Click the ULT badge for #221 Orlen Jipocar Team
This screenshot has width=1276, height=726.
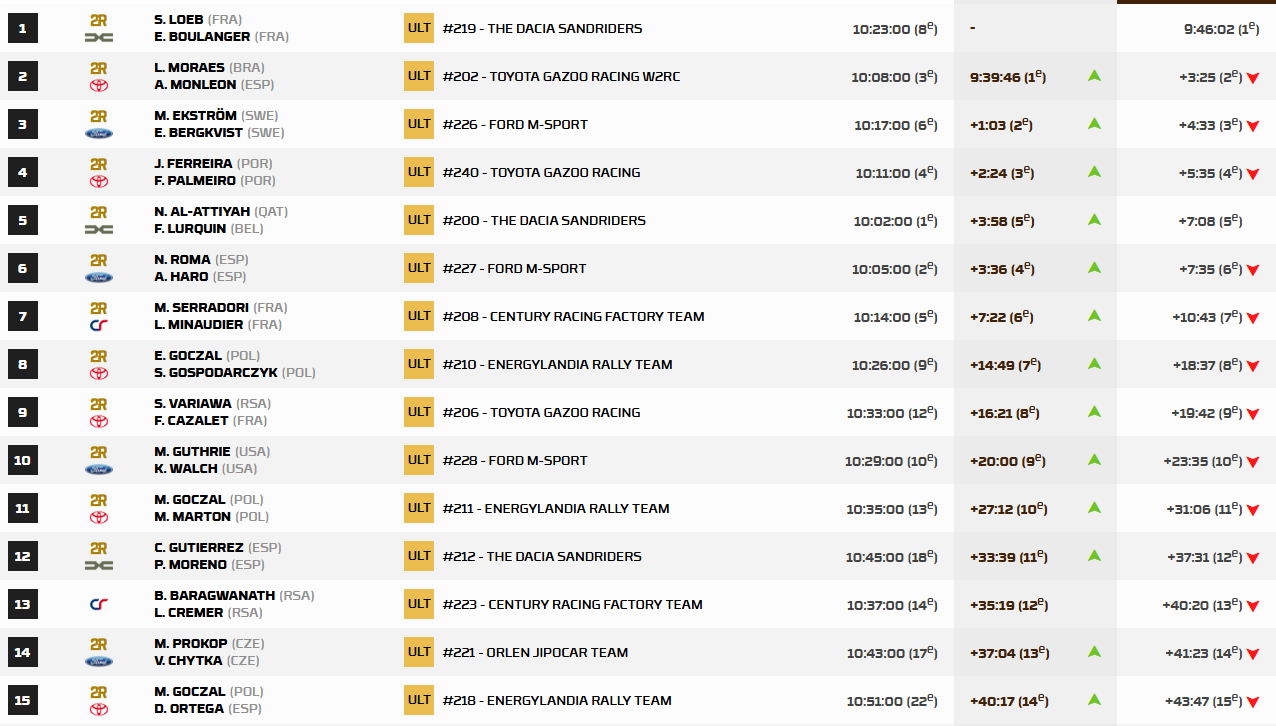pyautogui.click(x=419, y=652)
